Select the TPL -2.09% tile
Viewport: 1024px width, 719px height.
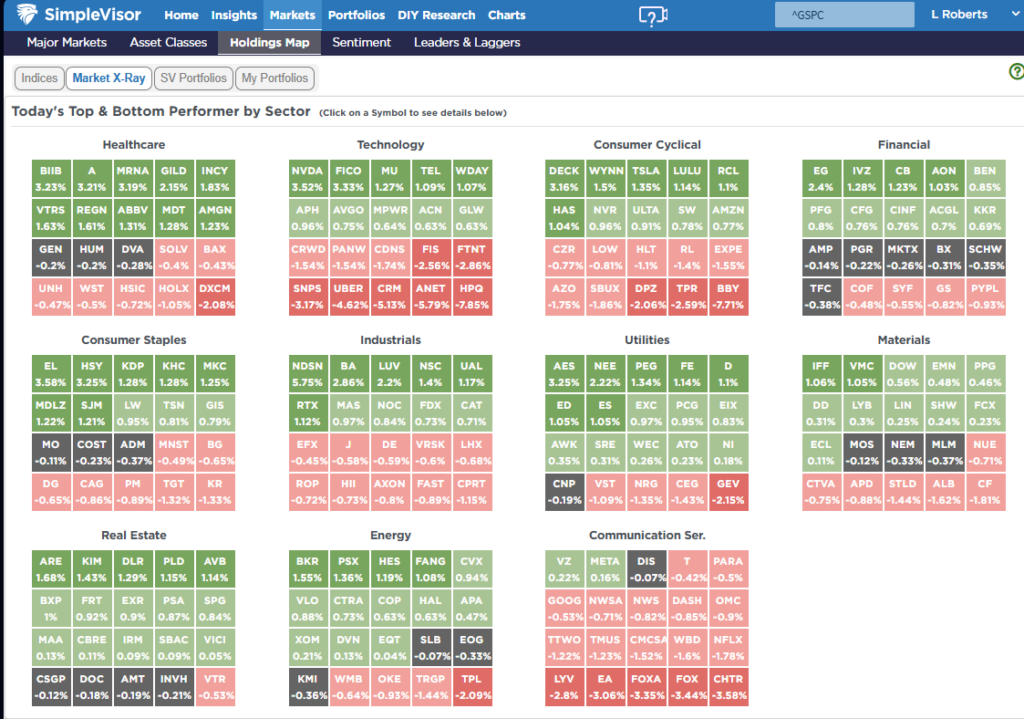[x=472, y=686]
